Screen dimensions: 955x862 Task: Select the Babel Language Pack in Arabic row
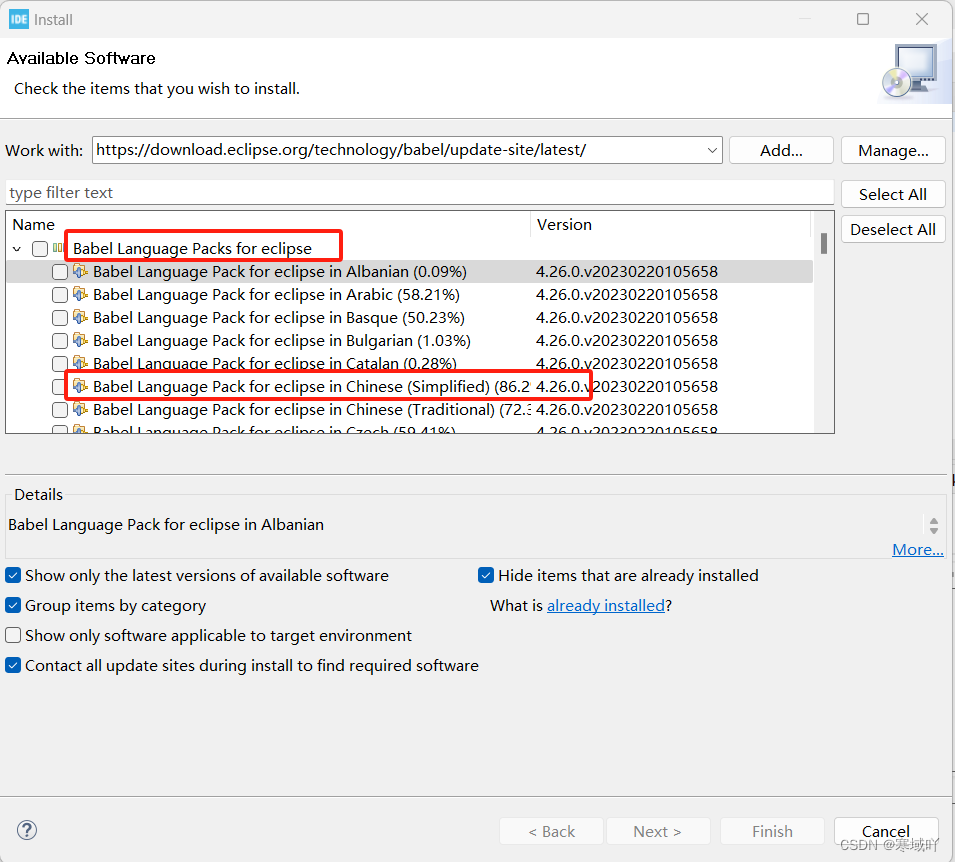[x=410, y=295]
